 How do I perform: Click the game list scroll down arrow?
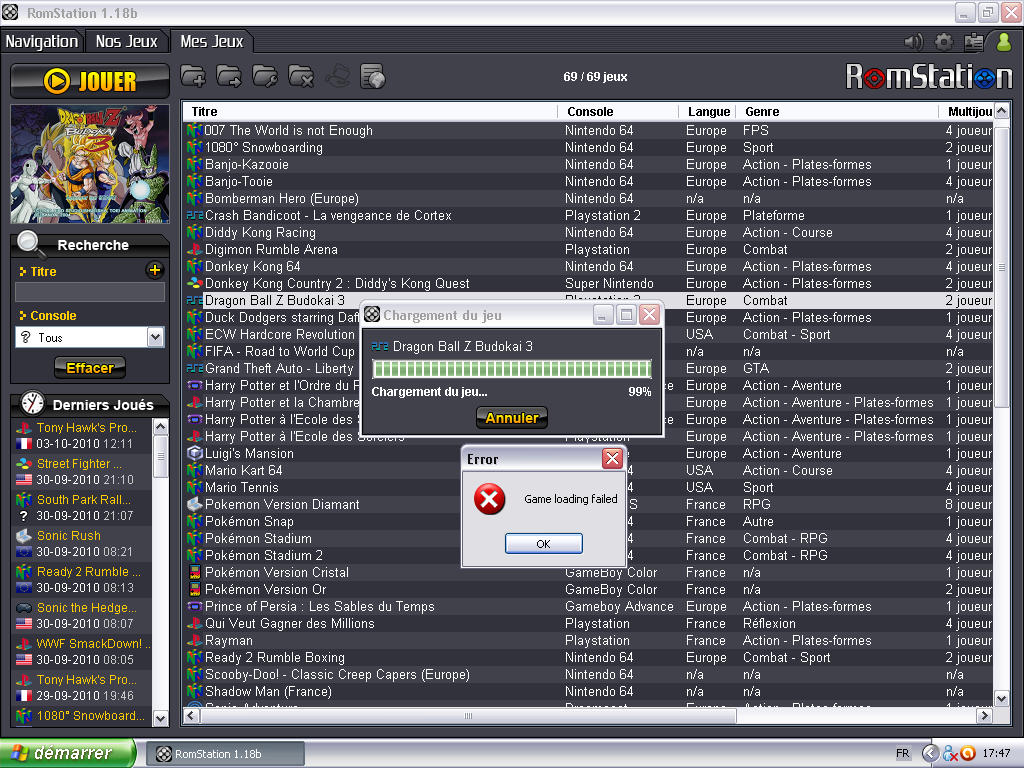[1002, 698]
